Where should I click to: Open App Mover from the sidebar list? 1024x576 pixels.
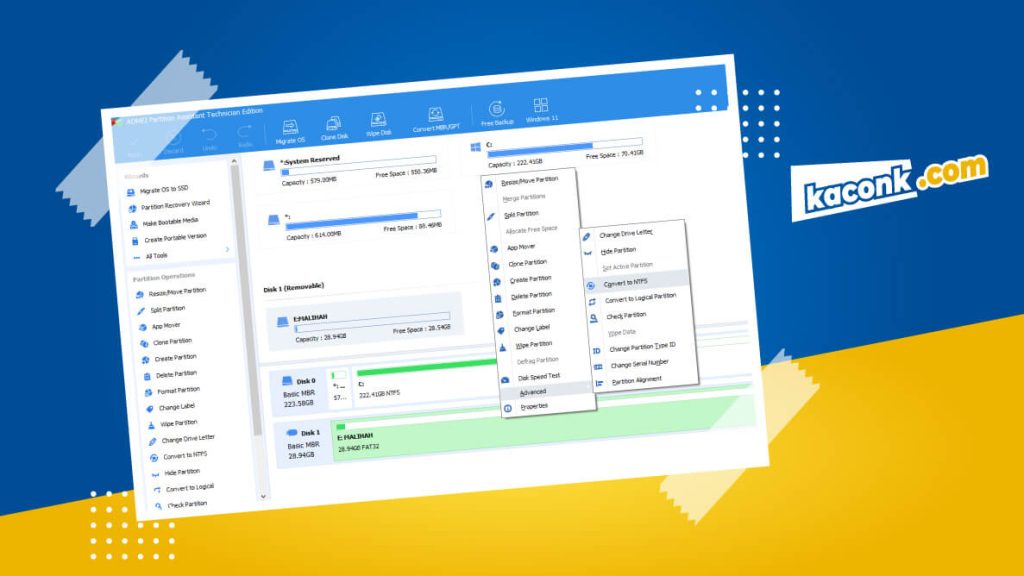(159, 326)
